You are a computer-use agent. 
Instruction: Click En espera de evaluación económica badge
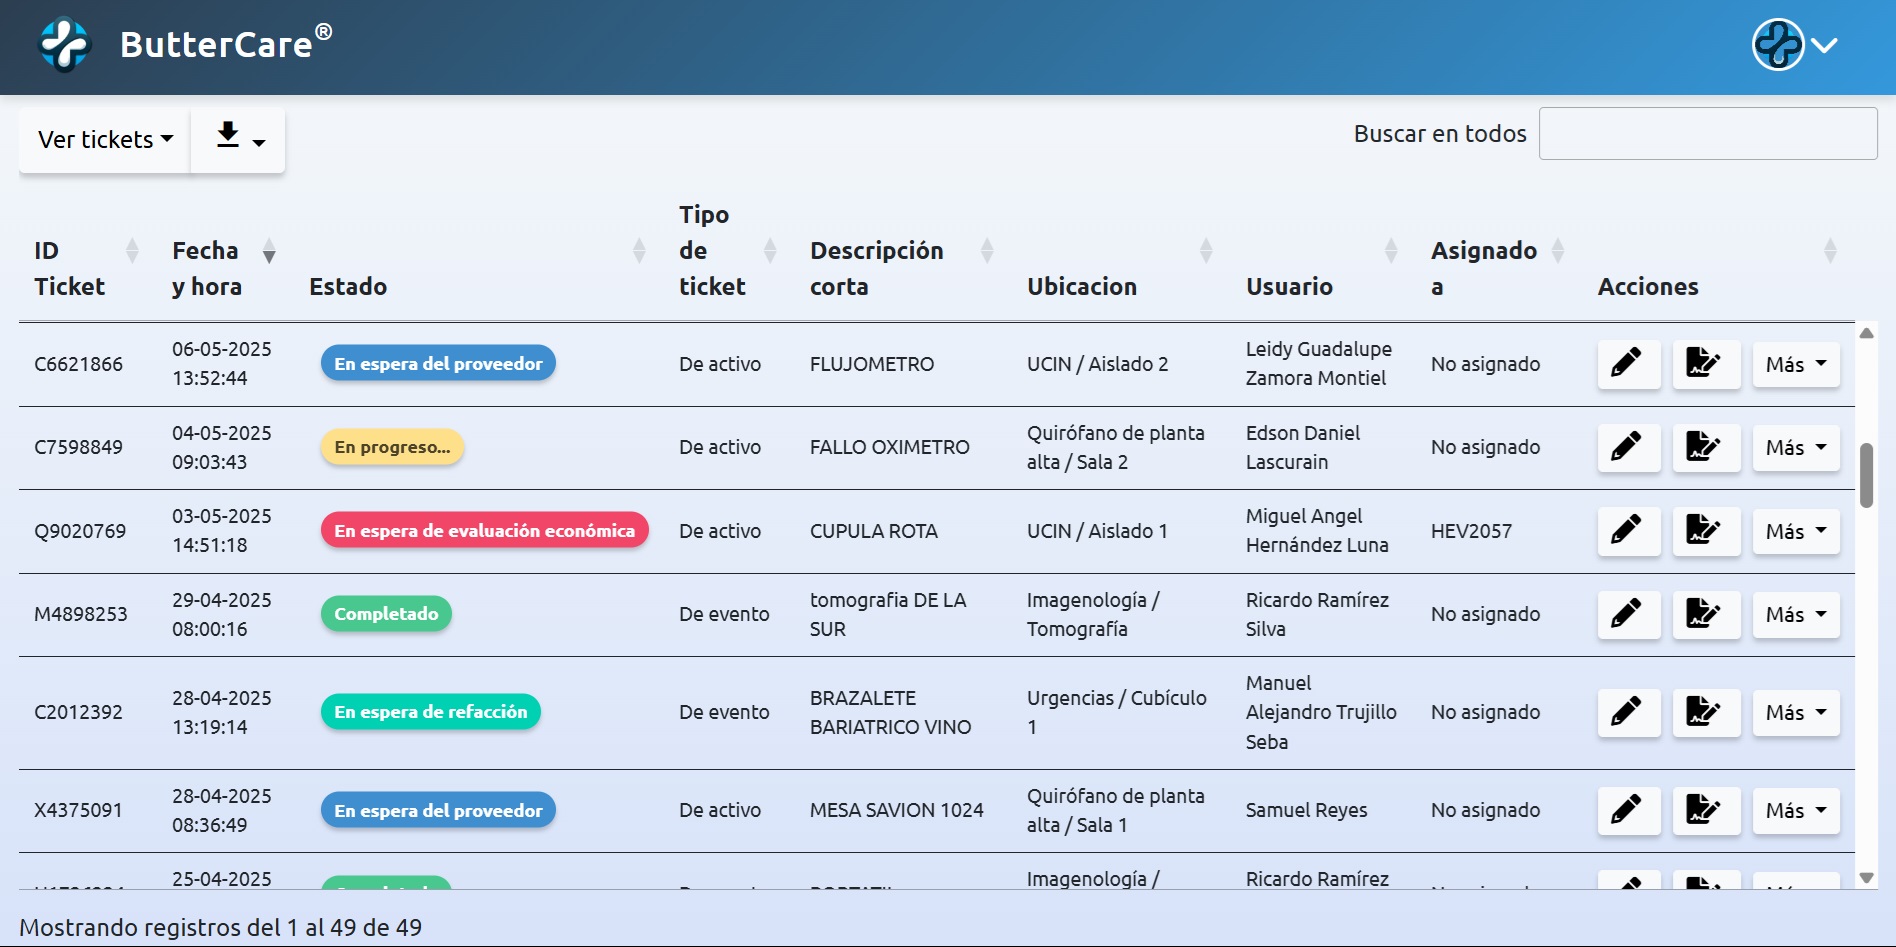(x=484, y=531)
